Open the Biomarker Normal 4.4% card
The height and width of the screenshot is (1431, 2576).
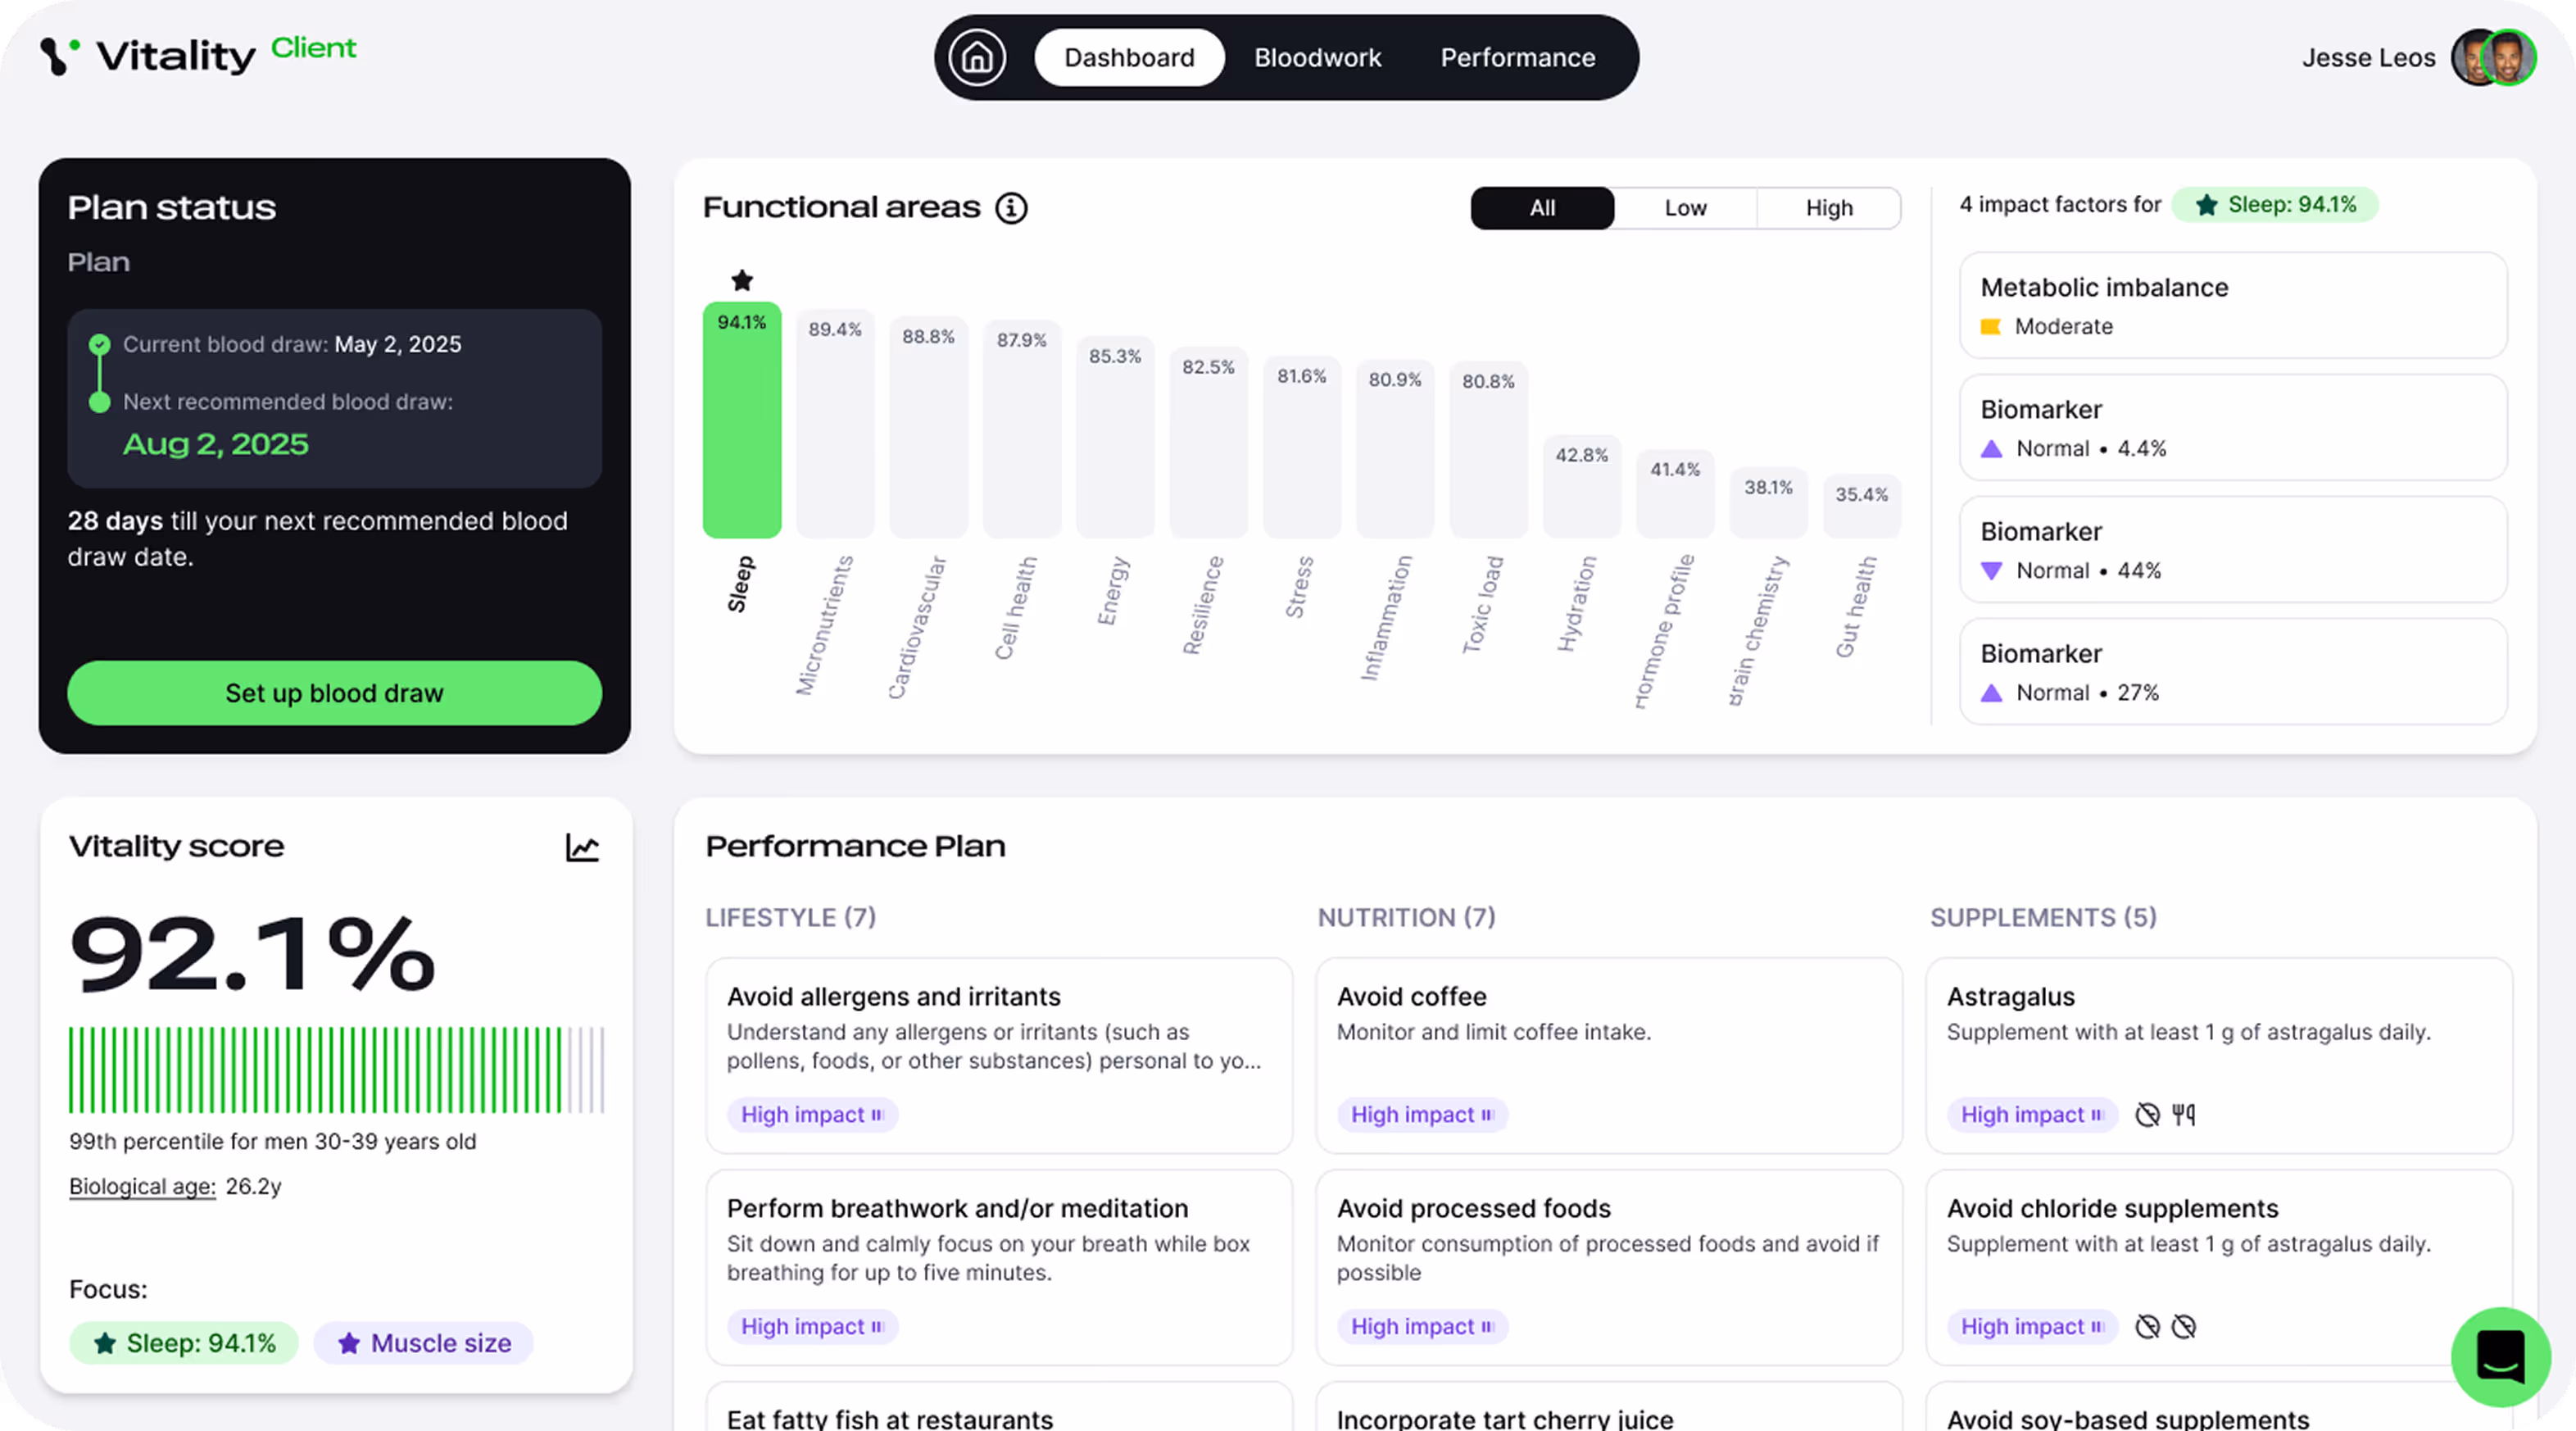point(2233,427)
